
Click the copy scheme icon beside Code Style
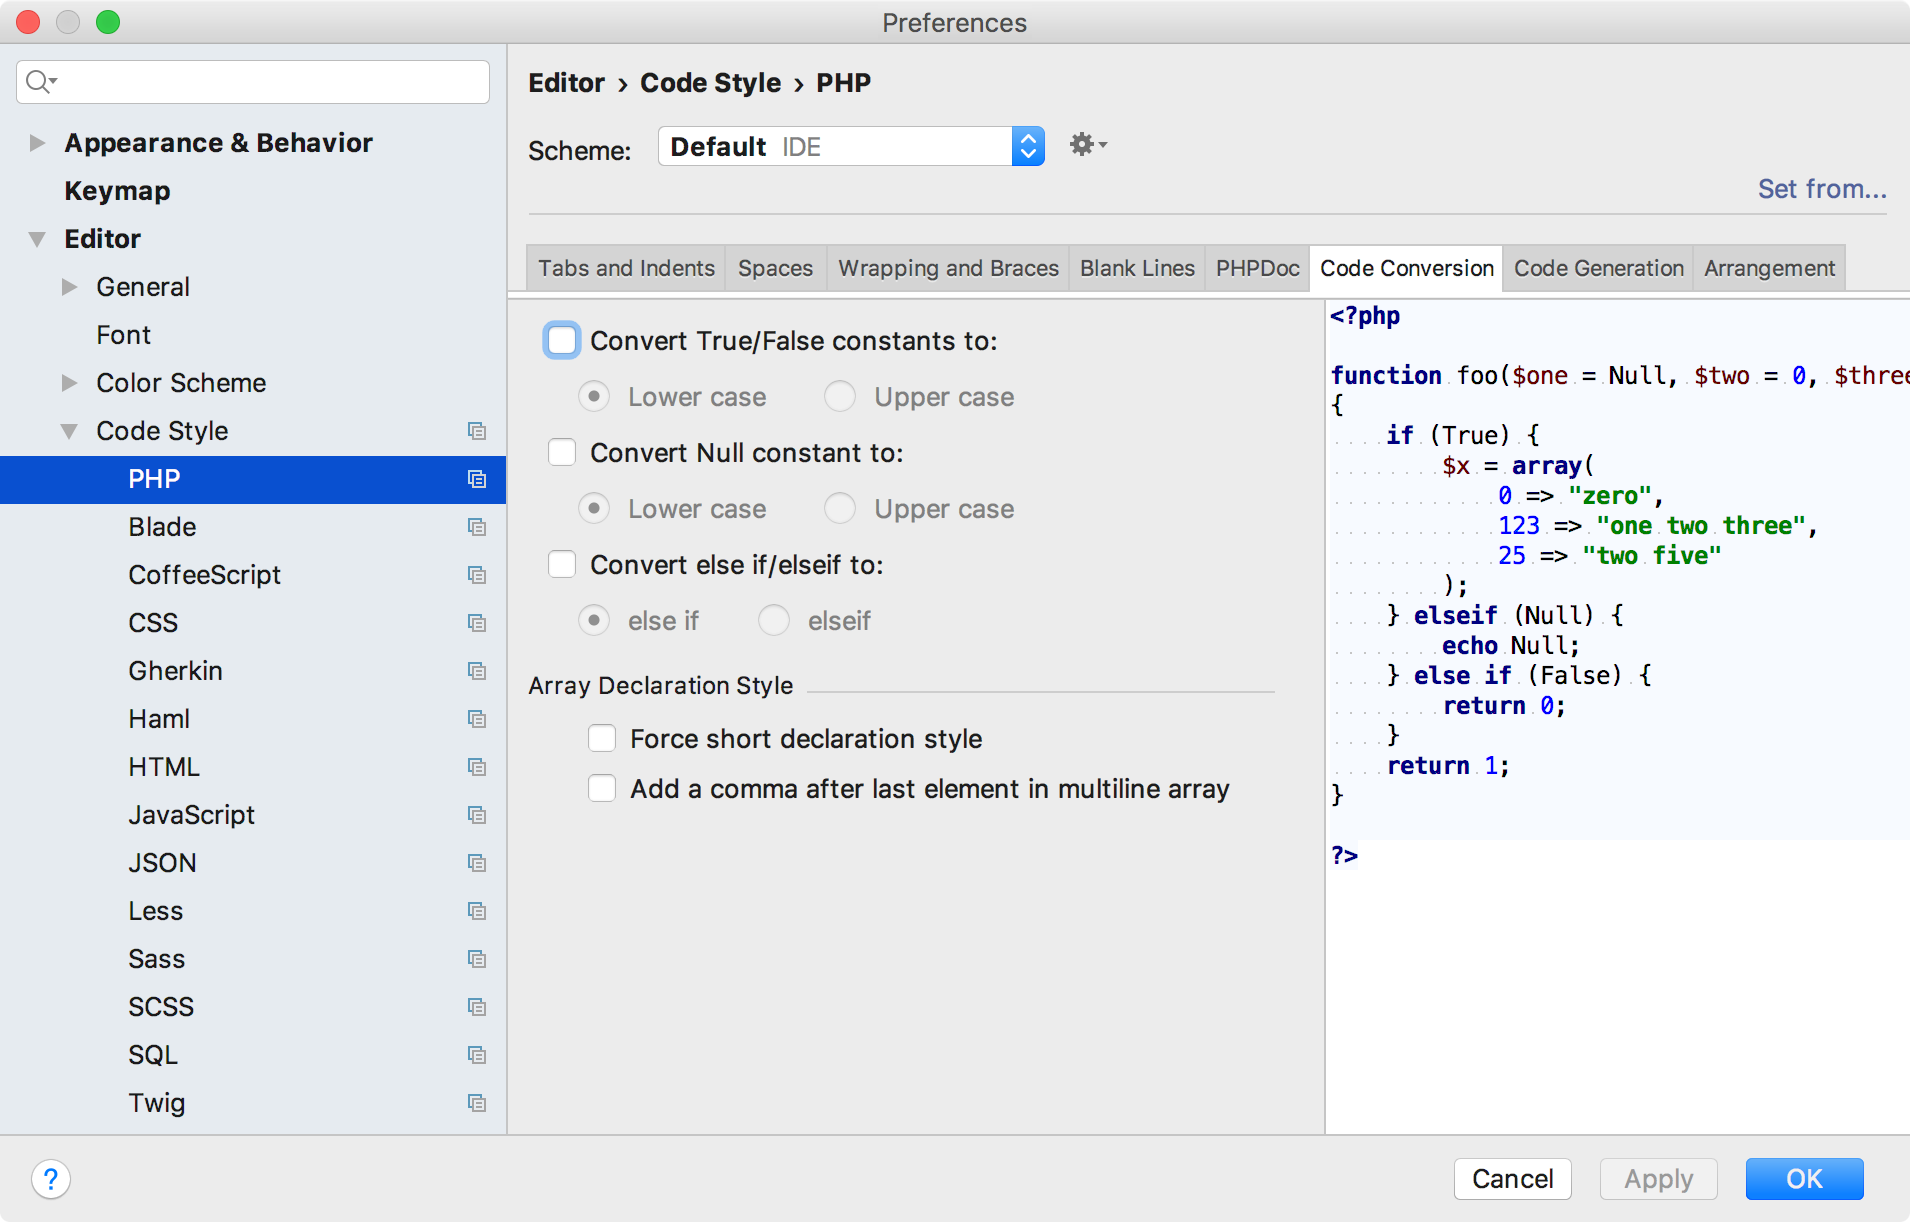[x=478, y=431]
